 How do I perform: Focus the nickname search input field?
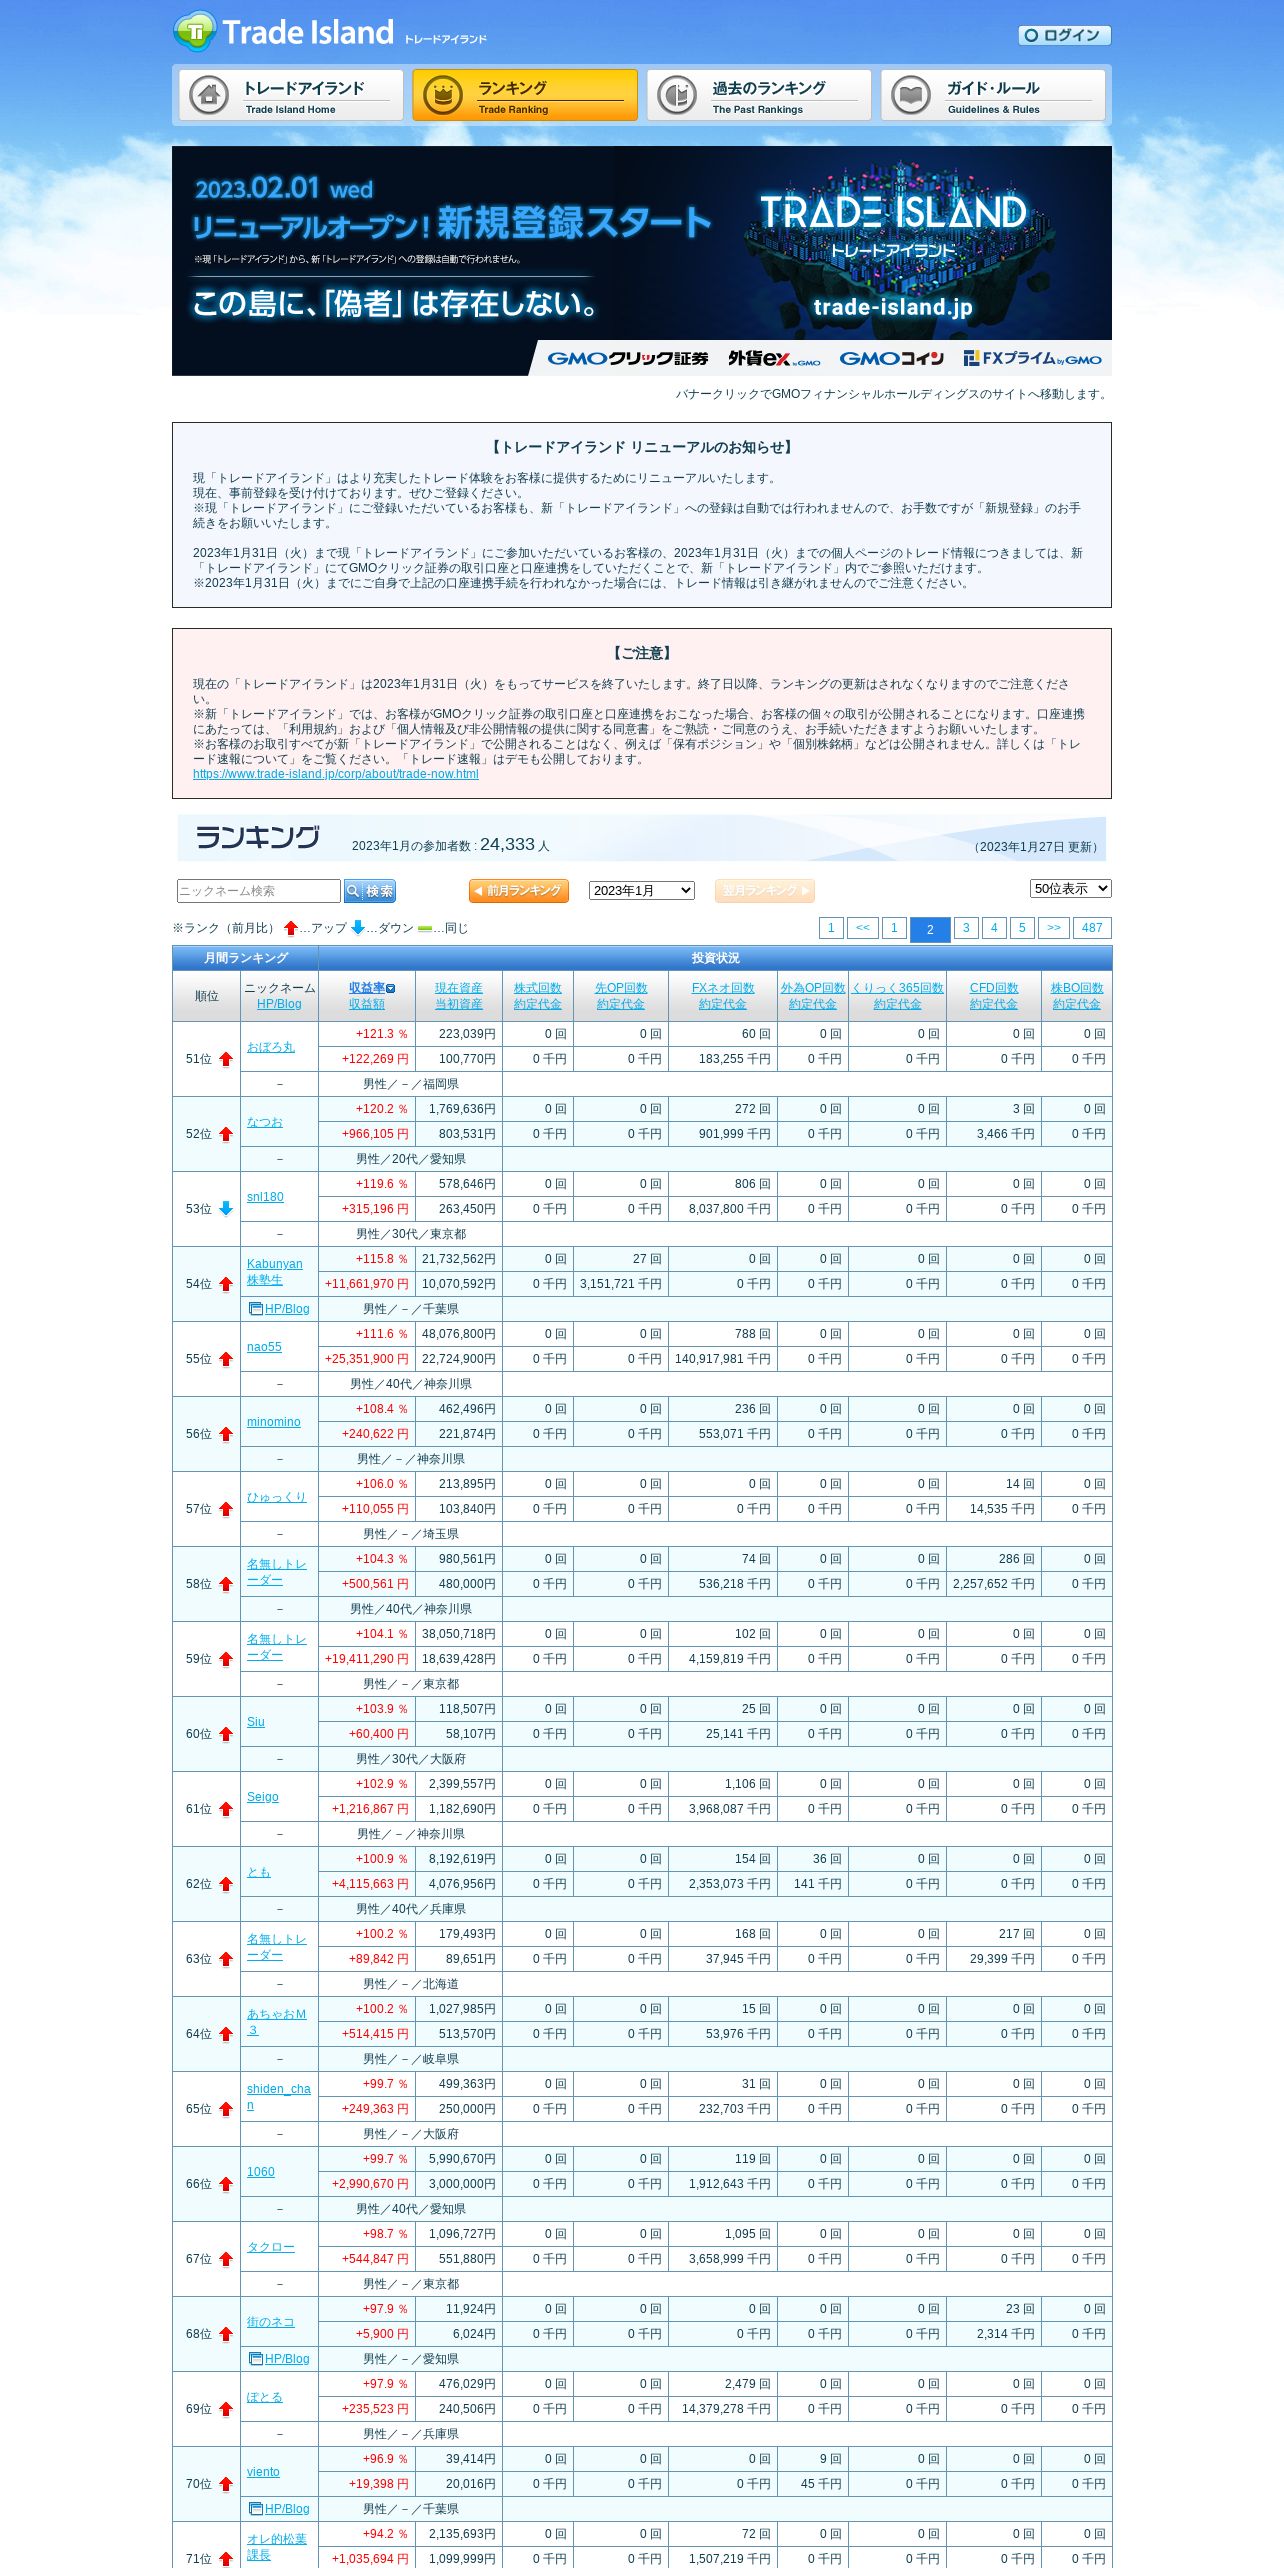pos(259,891)
